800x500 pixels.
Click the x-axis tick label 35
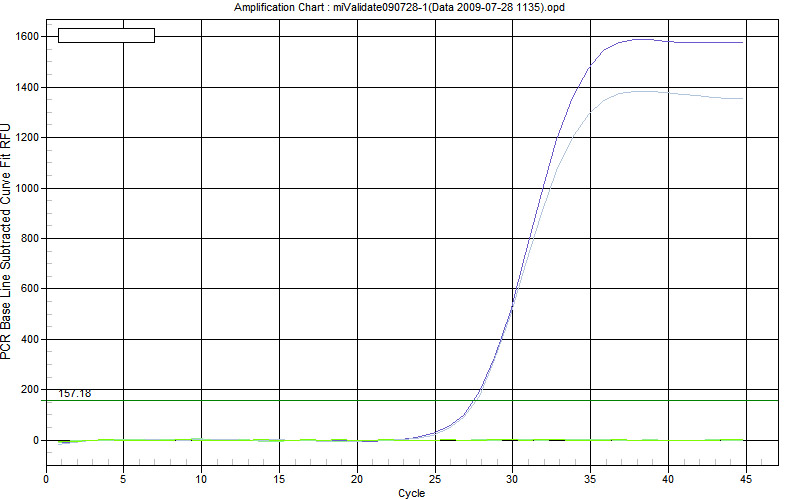(x=590, y=479)
